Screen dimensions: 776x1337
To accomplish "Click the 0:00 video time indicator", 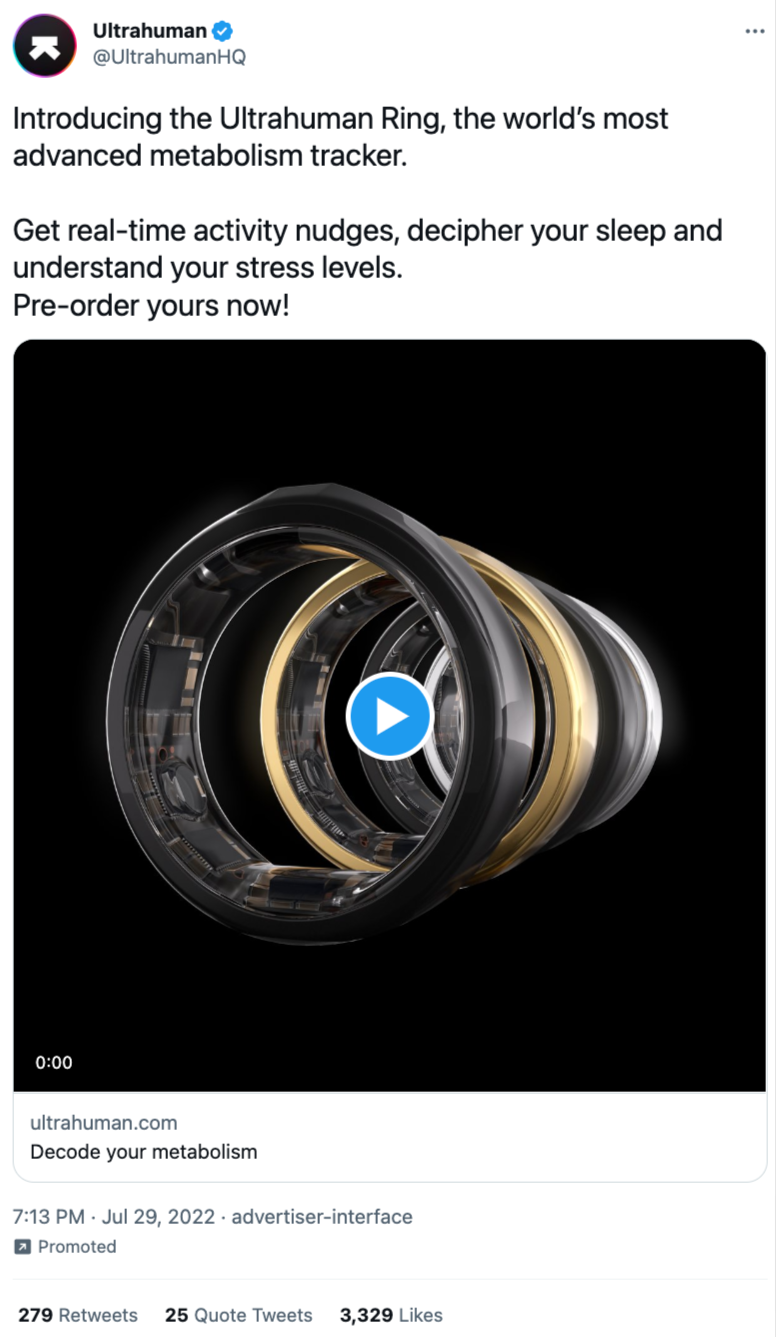I will pyautogui.click(x=54, y=1062).
